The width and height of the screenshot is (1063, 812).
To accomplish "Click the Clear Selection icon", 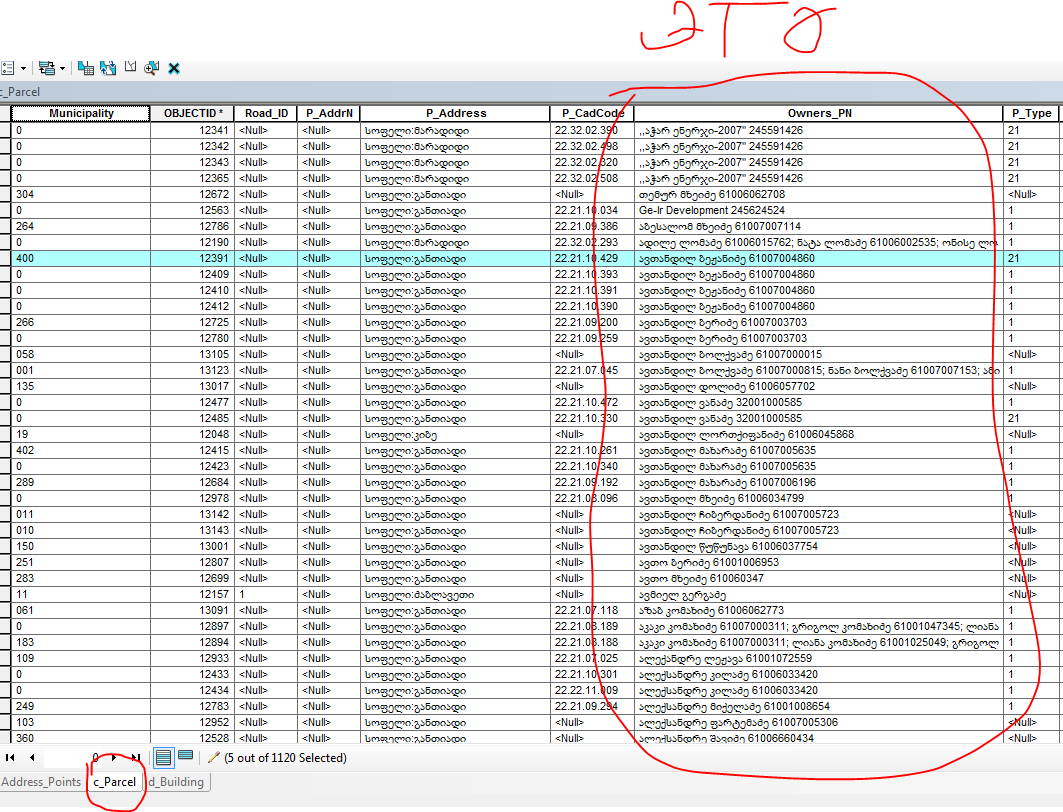I will [130, 68].
